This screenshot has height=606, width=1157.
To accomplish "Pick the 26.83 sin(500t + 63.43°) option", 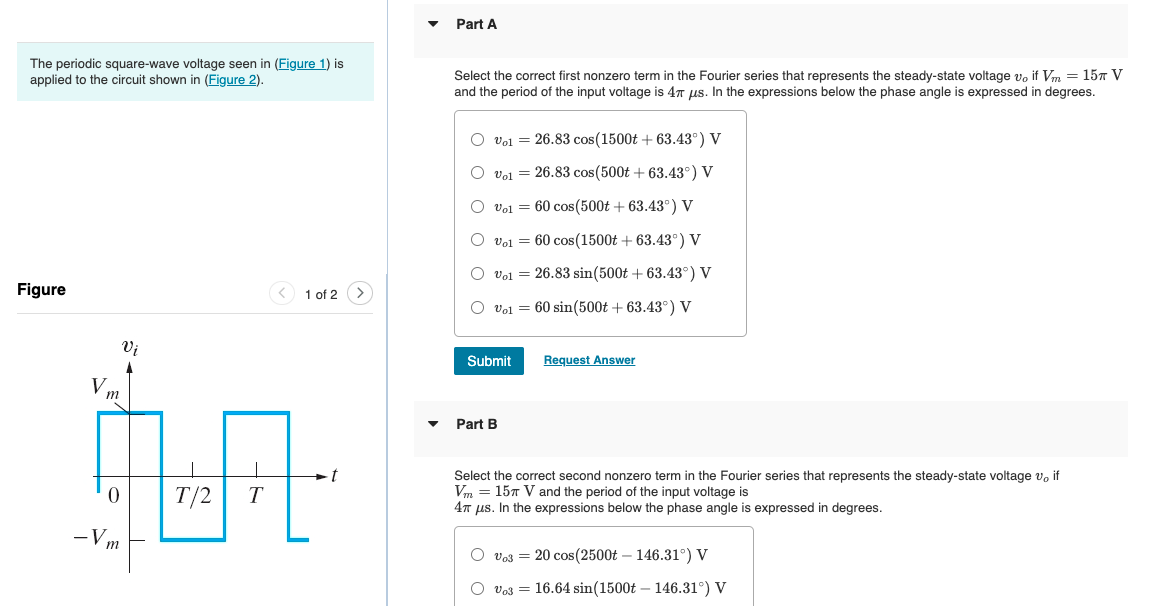I will (477, 273).
